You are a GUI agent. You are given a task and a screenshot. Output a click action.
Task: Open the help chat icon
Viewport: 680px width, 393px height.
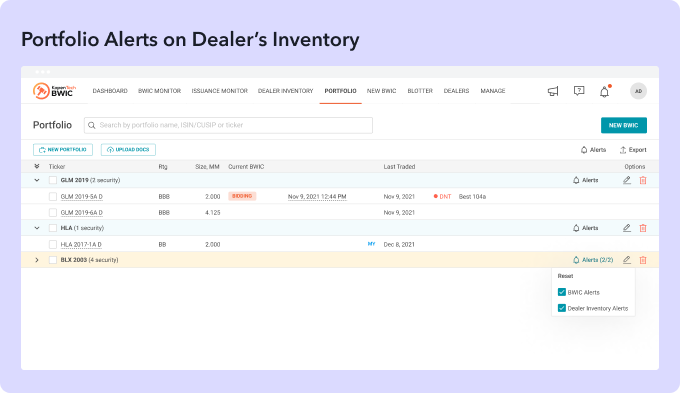[579, 91]
